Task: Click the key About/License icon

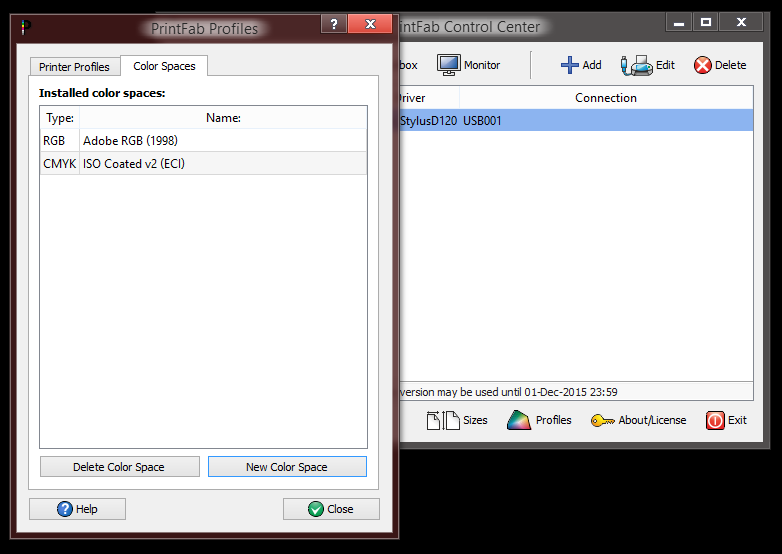Action: tap(602, 420)
